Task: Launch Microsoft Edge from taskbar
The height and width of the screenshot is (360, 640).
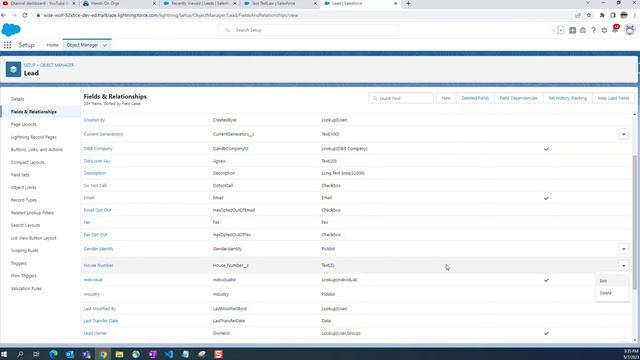Action: pos(53,354)
